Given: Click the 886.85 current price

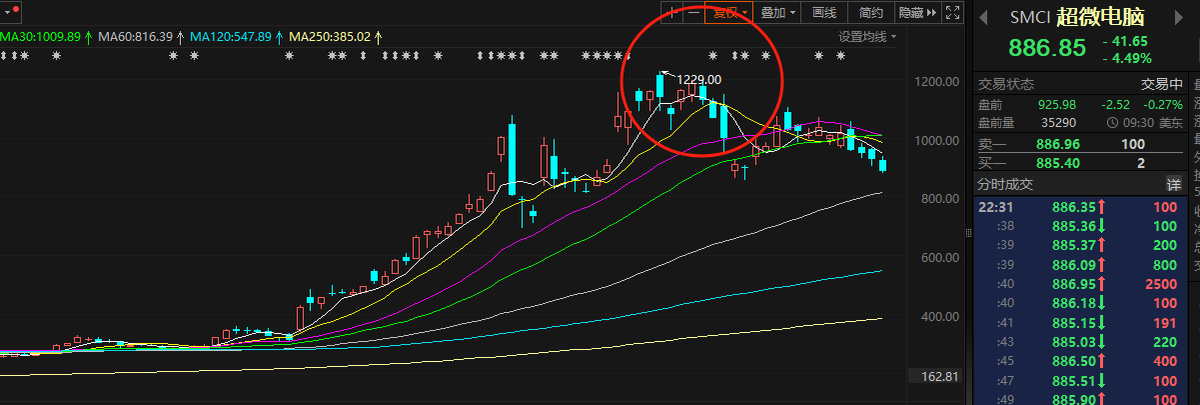Looking at the screenshot, I should pos(1046,49).
